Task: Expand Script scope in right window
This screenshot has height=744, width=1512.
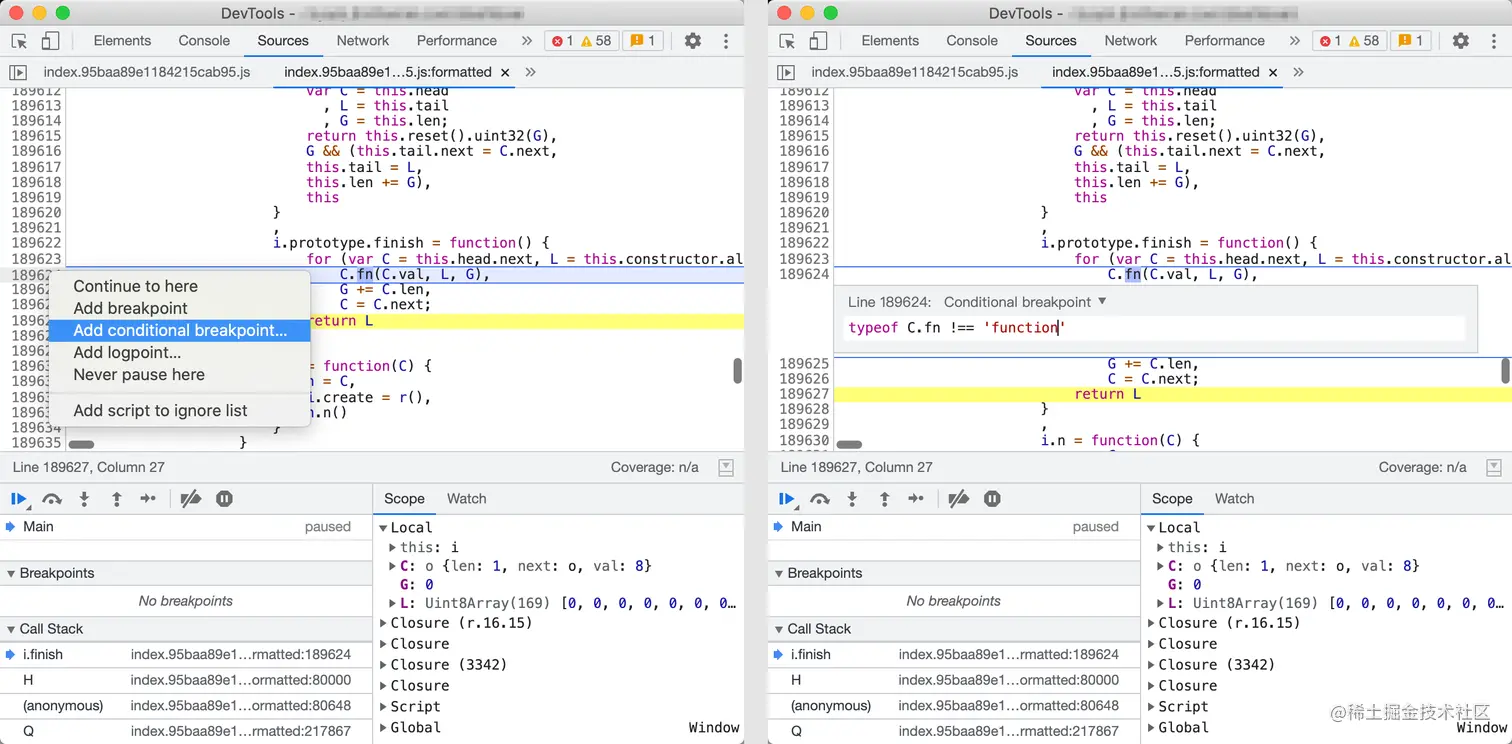Action: click(1151, 707)
